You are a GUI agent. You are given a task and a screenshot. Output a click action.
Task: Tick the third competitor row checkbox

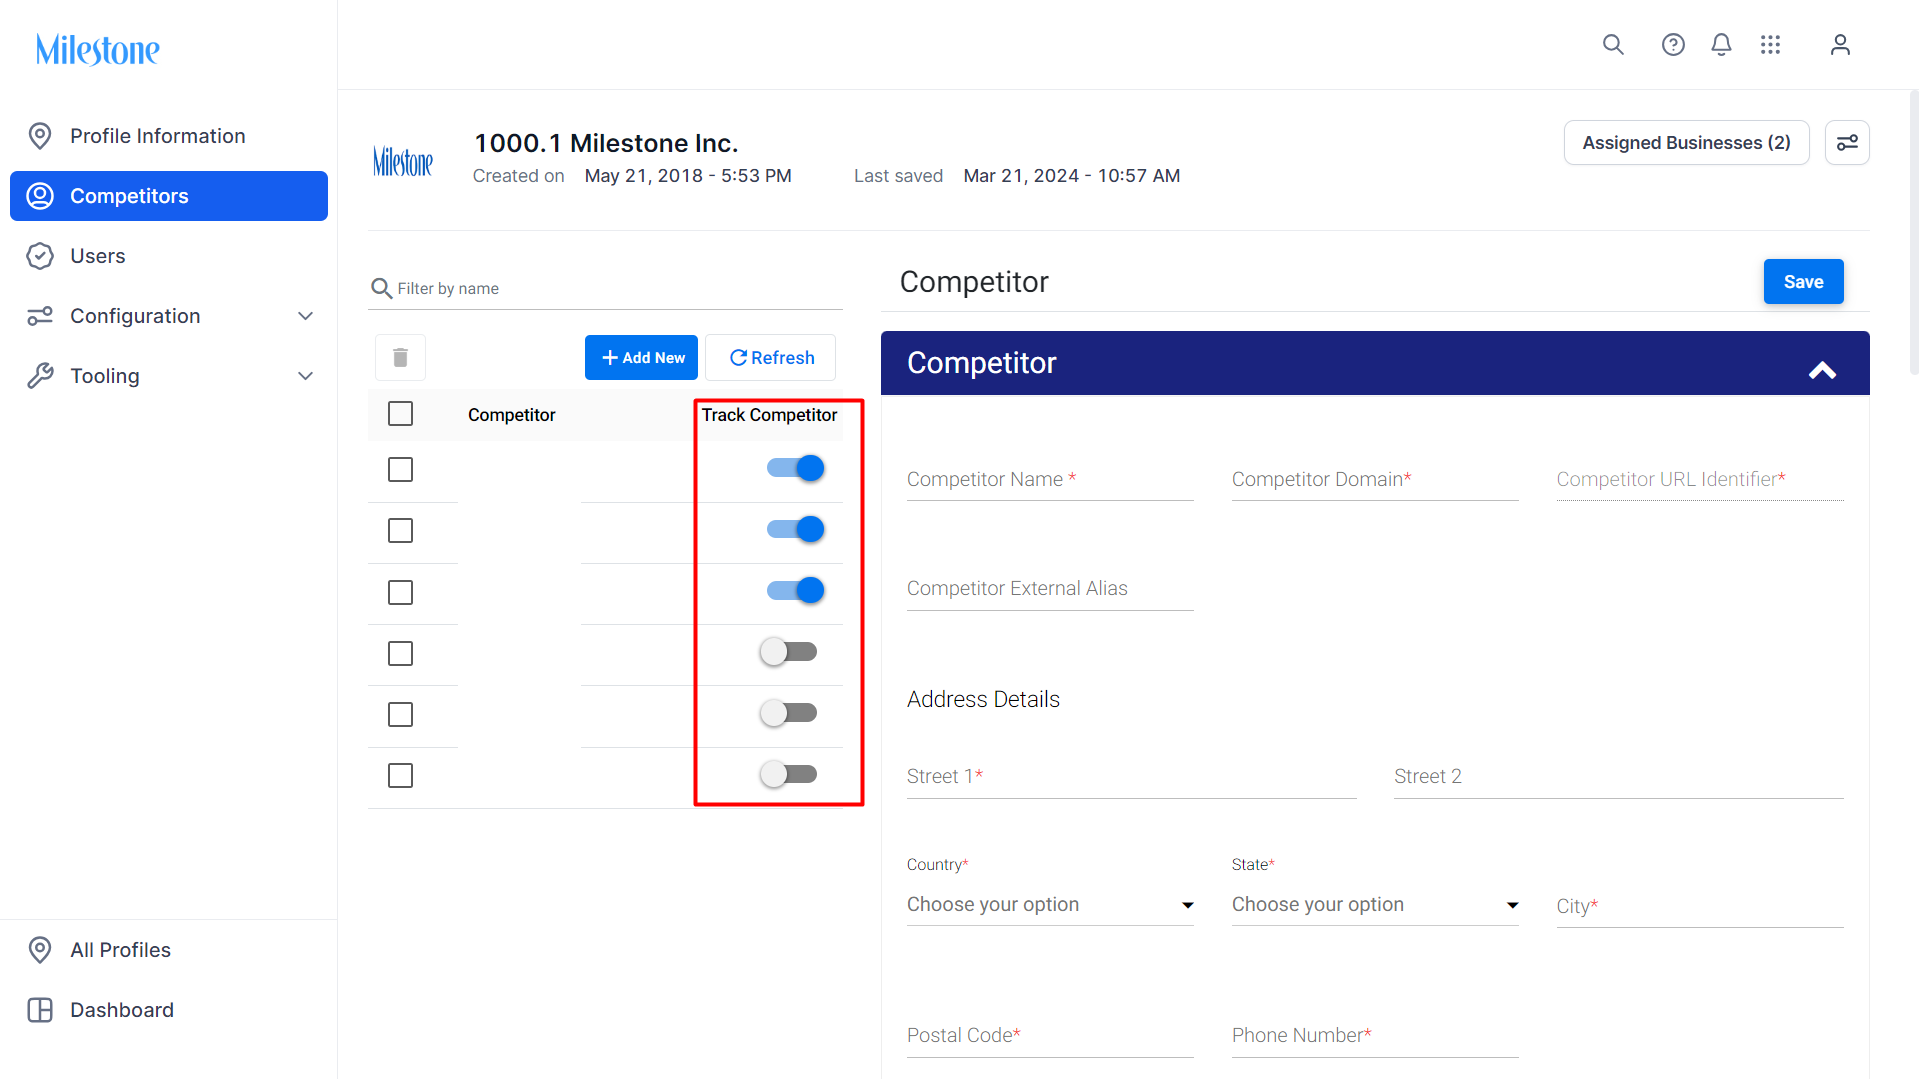point(400,593)
